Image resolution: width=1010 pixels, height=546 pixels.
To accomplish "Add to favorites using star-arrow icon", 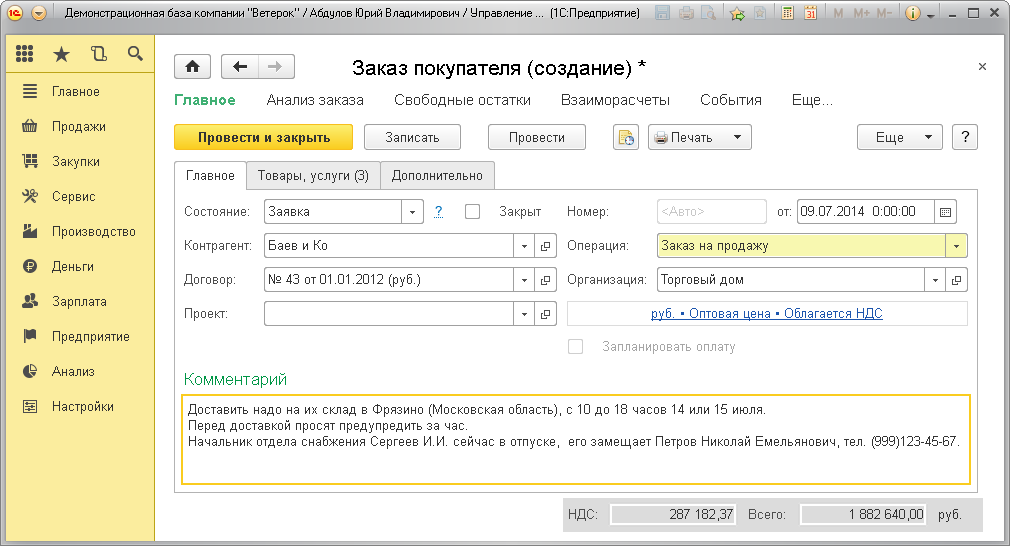I will (x=737, y=13).
